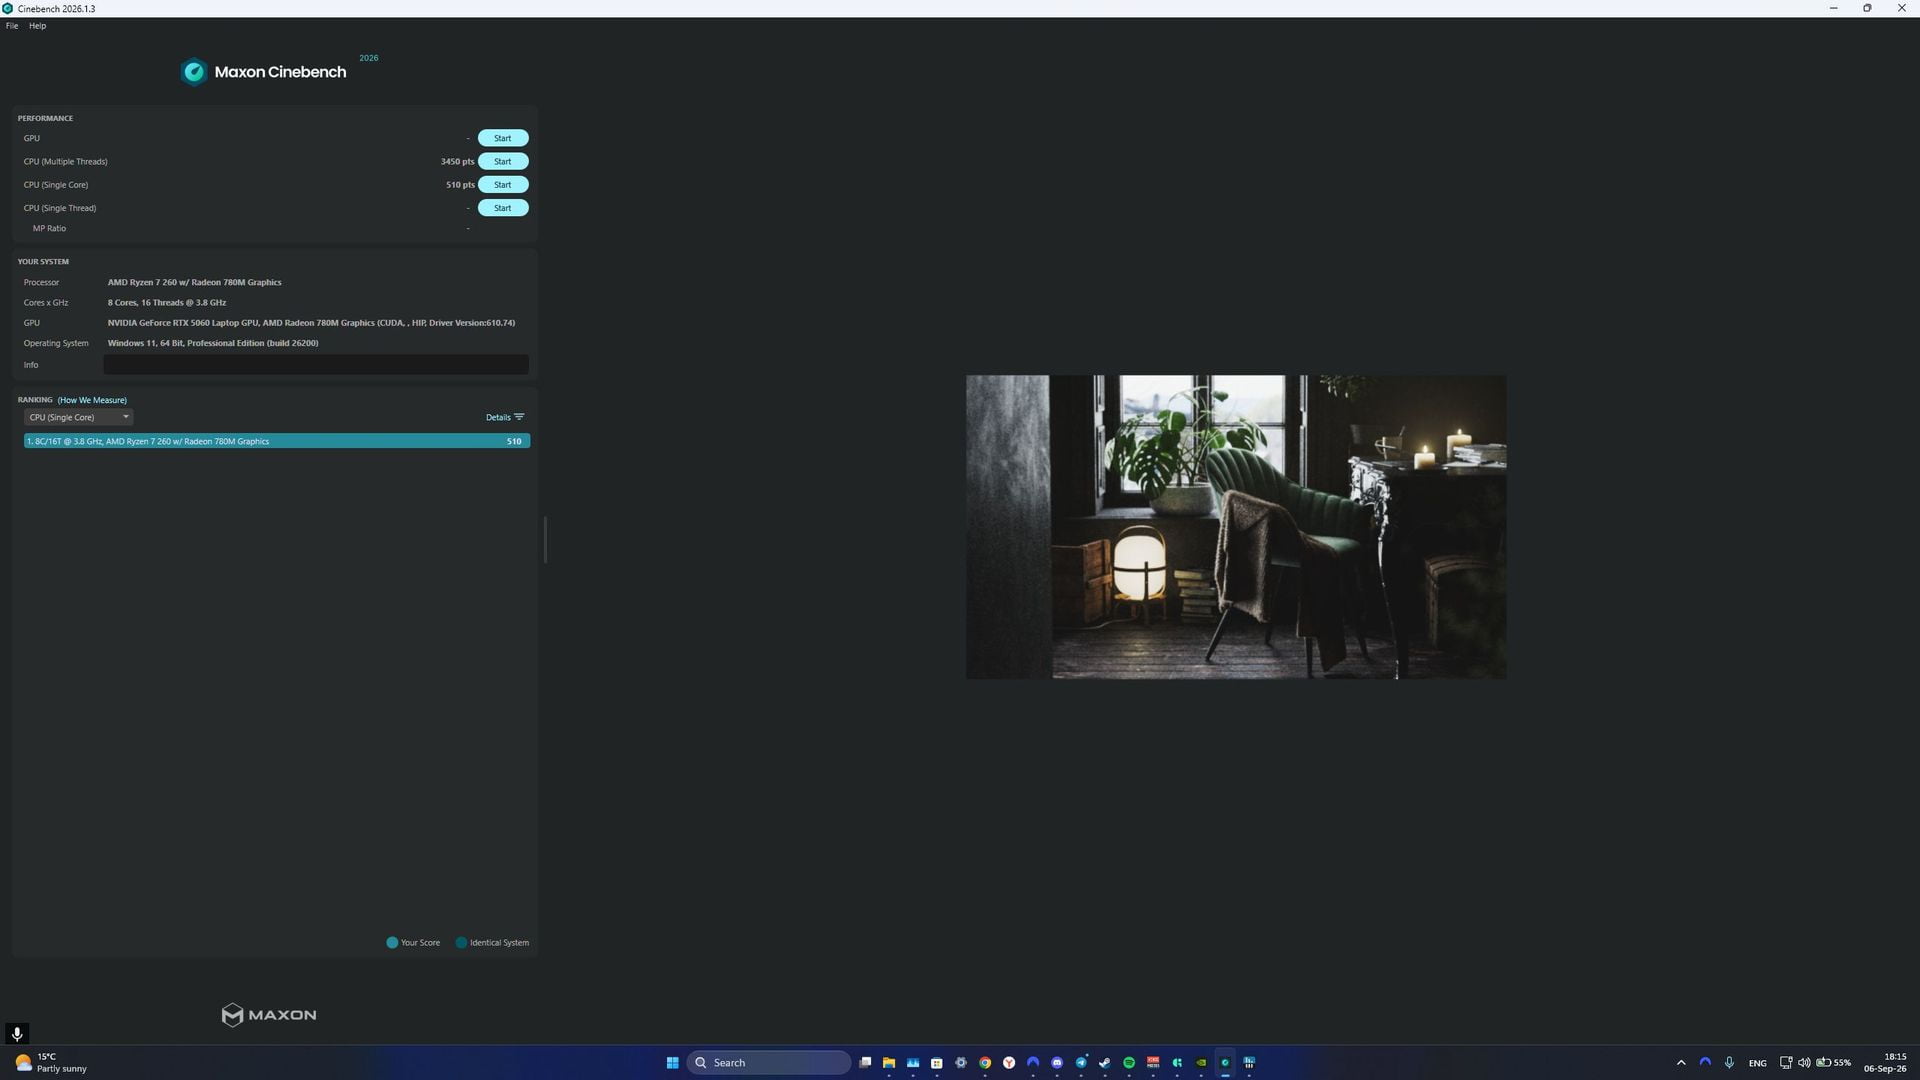Image resolution: width=1920 pixels, height=1080 pixels.
Task: Open Microsoft Store from taskbar
Action: pyautogui.click(x=937, y=1063)
